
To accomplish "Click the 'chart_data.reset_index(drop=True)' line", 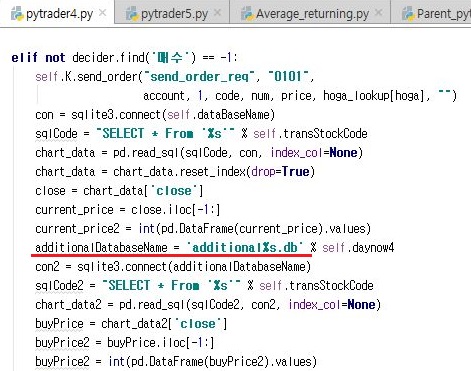I will point(175,172).
